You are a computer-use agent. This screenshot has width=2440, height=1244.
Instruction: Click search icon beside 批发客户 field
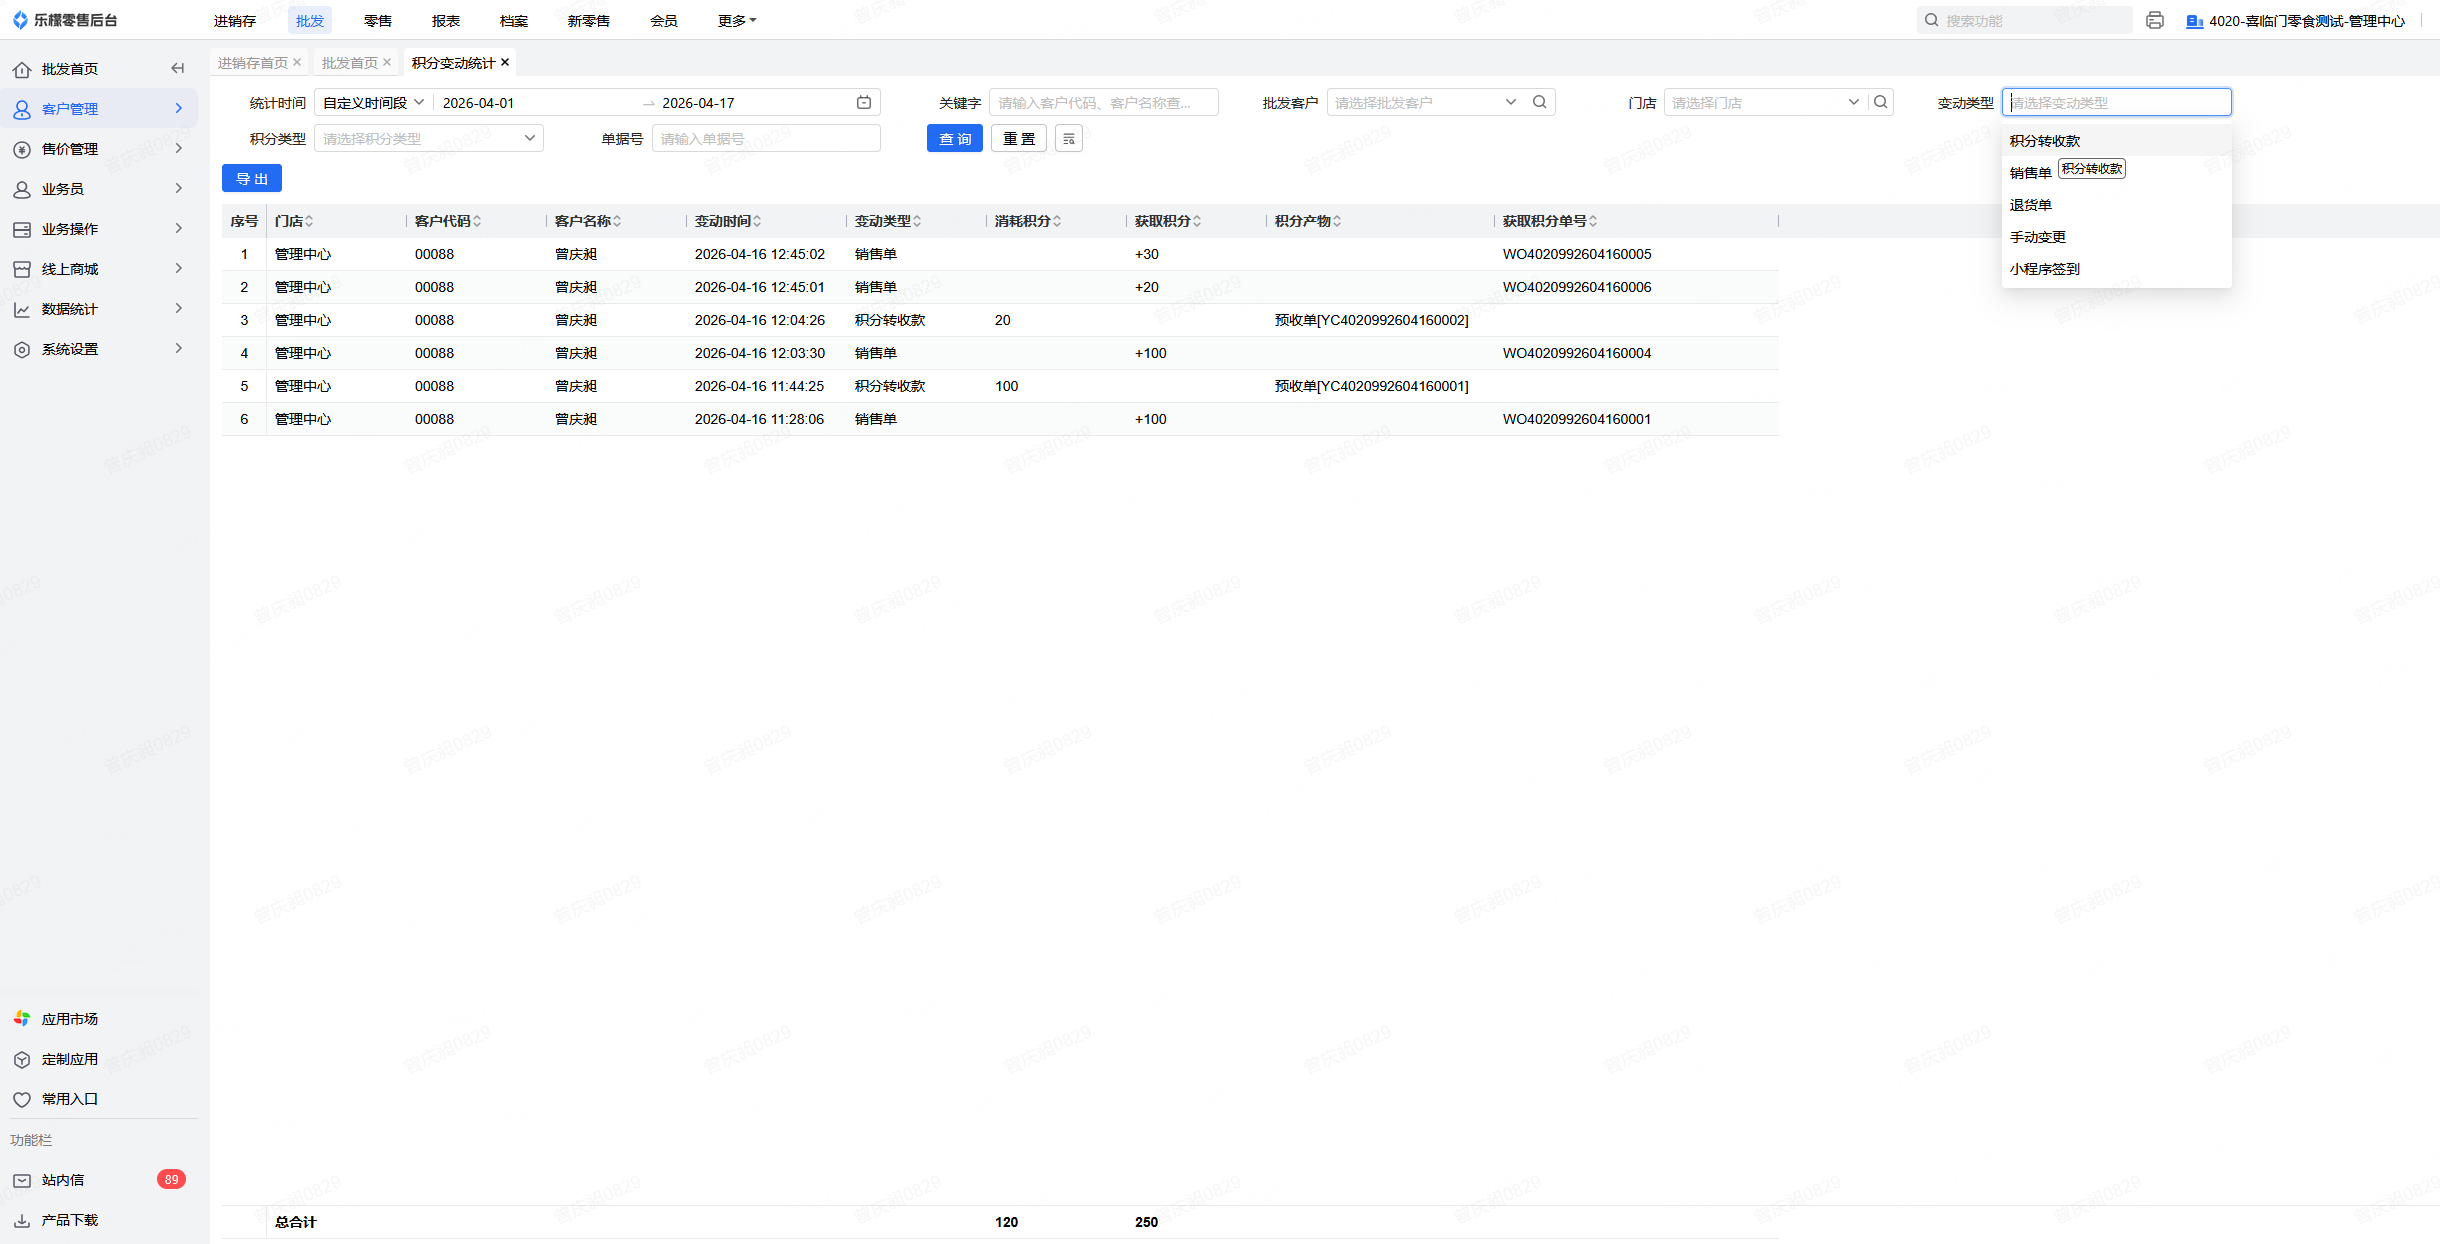pyautogui.click(x=1540, y=102)
